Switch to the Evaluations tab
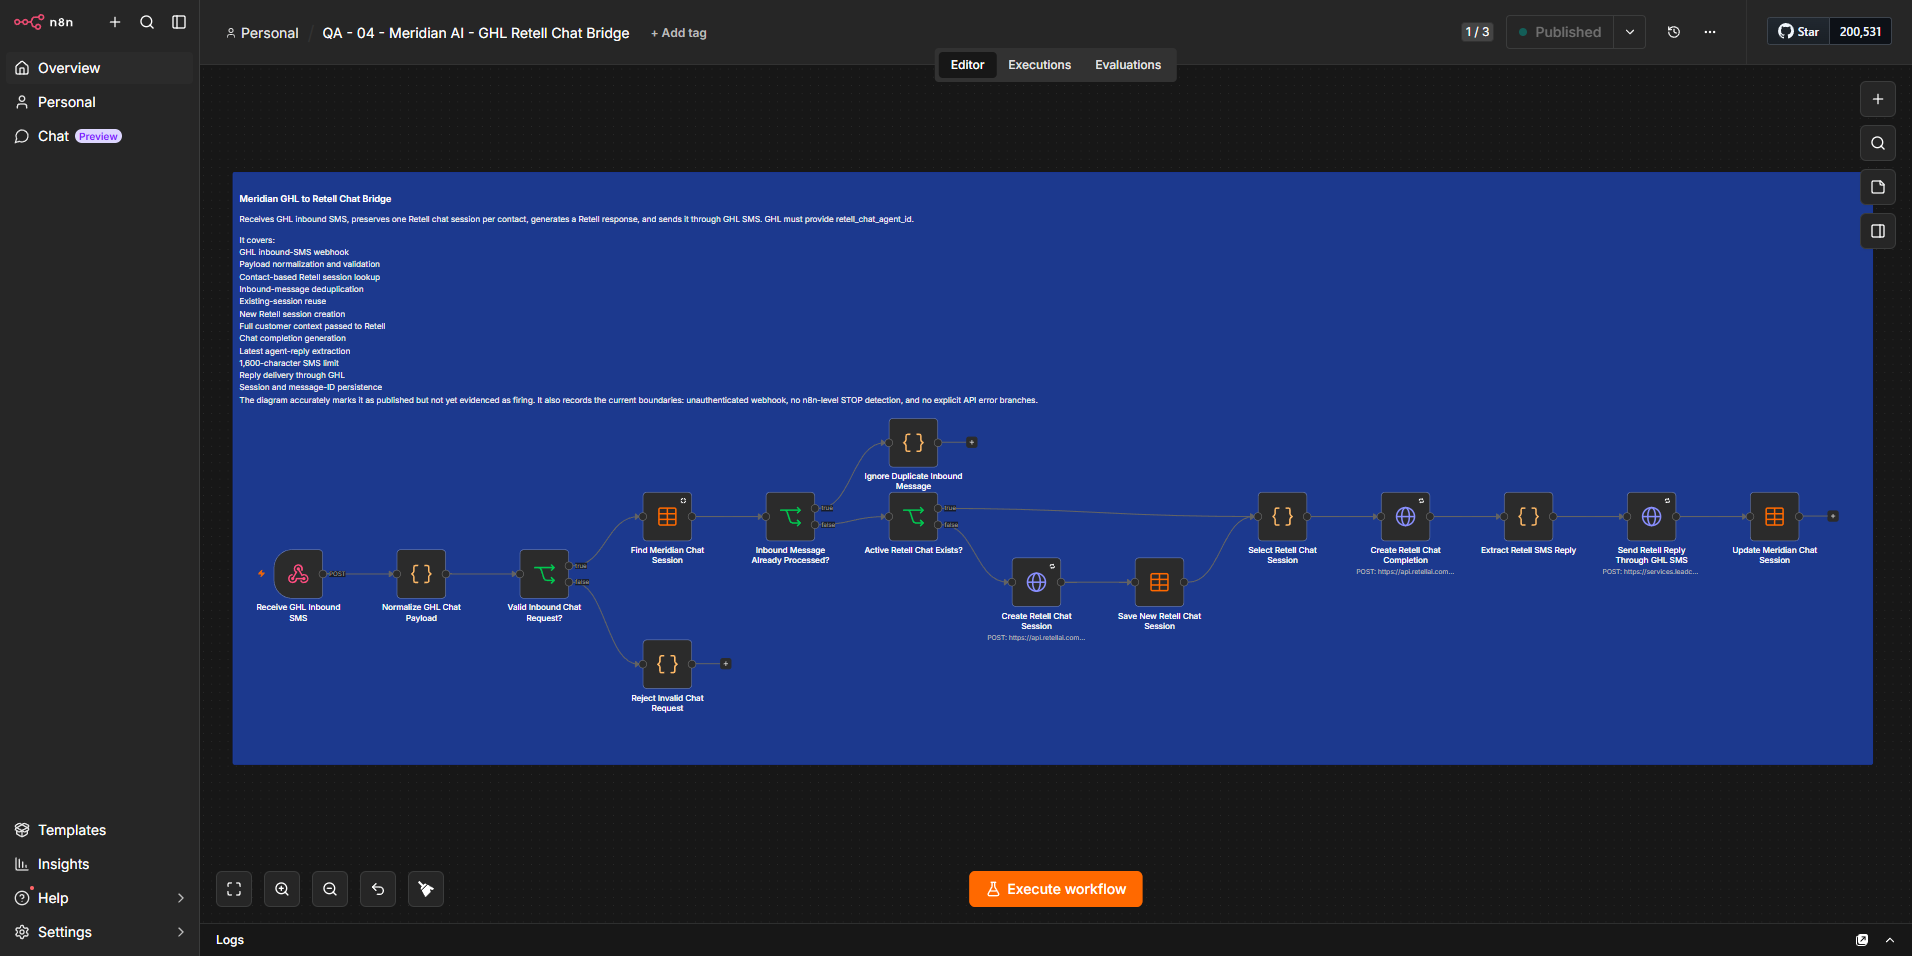 coord(1128,65)
